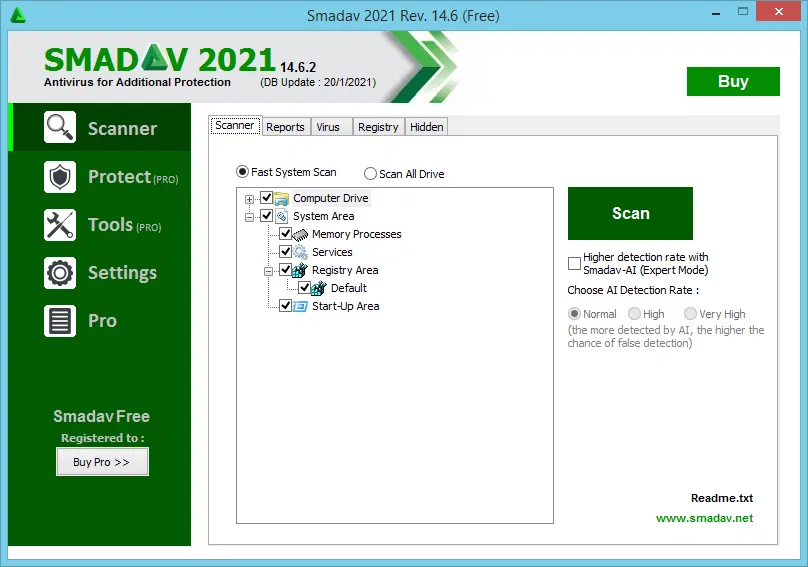Click the Default registry cube icon

point(319,288)
